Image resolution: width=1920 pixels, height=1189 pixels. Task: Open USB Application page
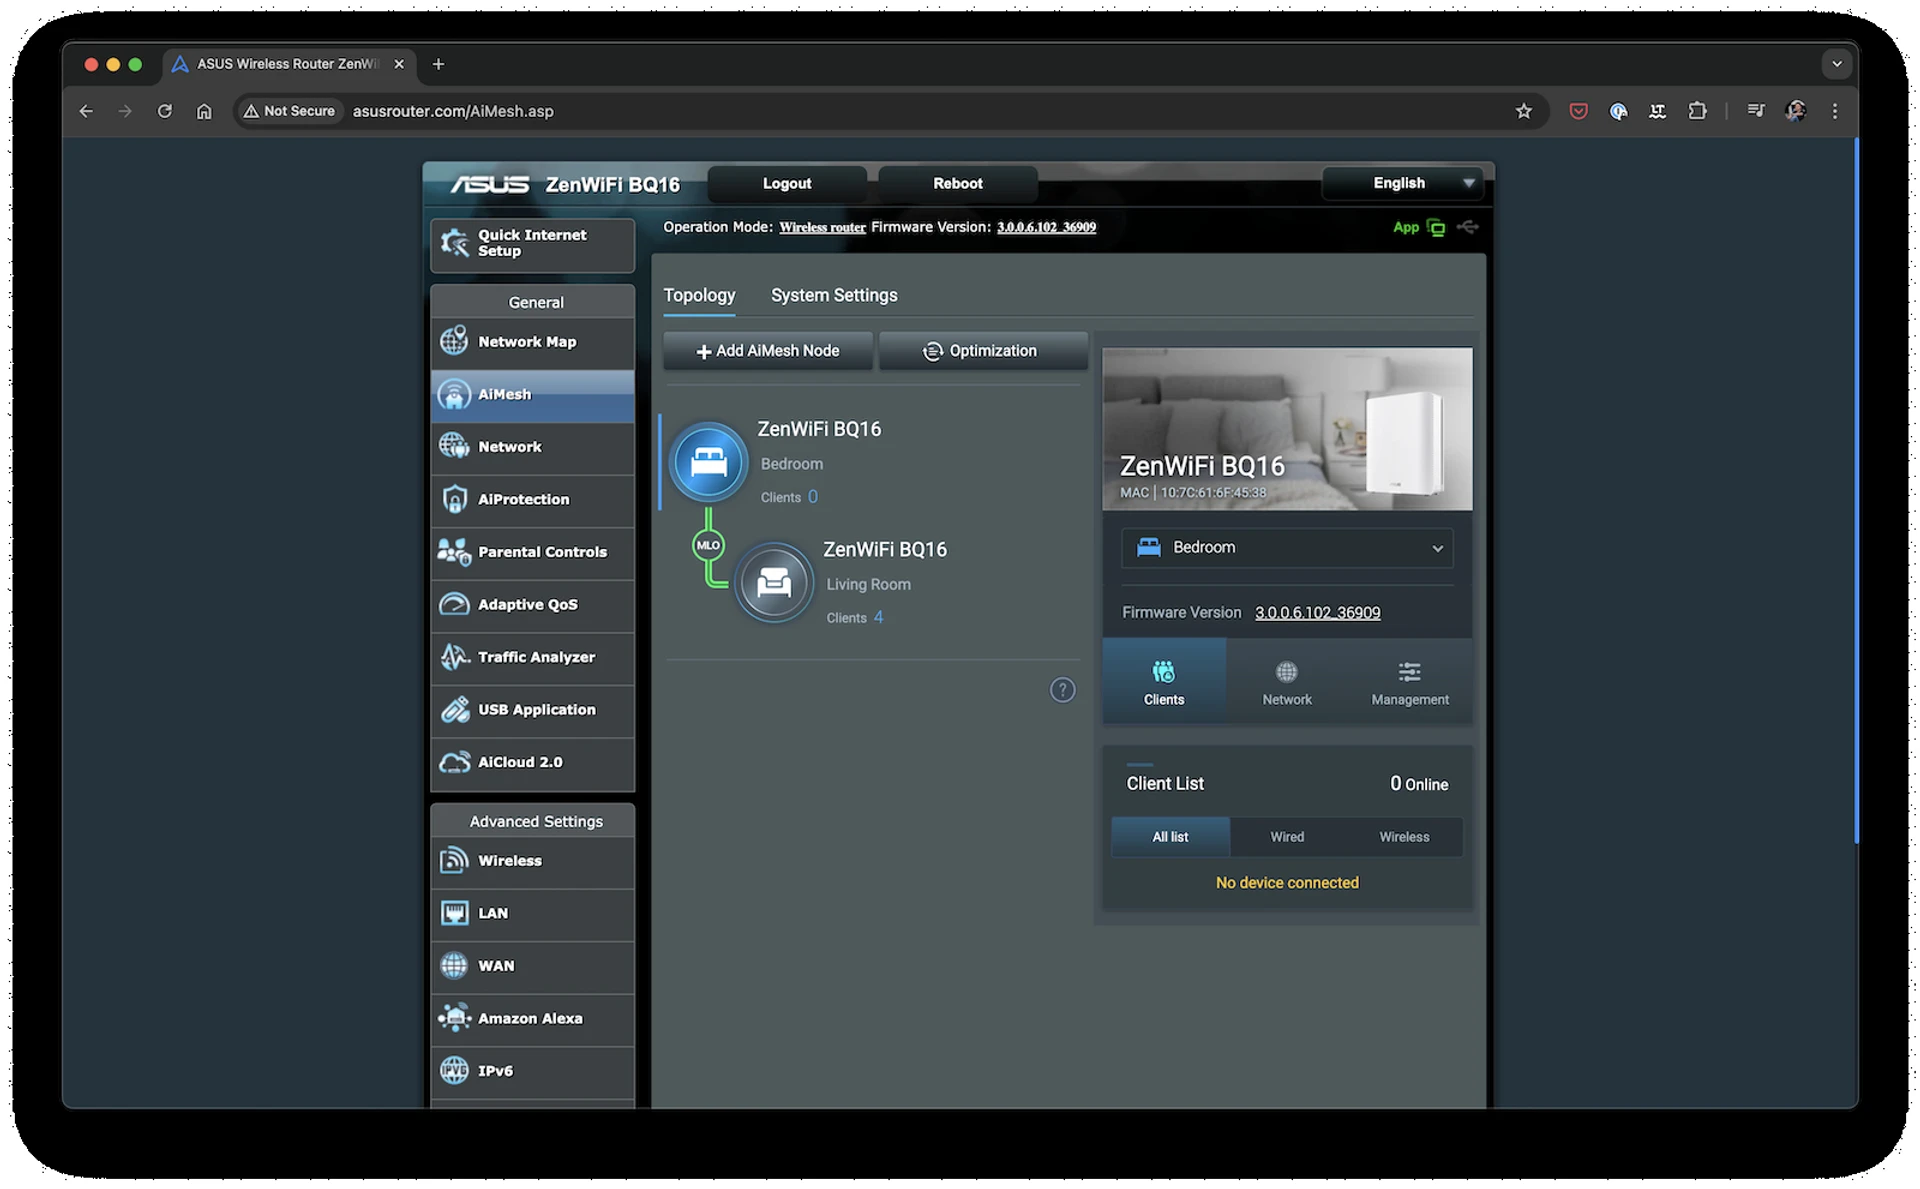[532, 710]
